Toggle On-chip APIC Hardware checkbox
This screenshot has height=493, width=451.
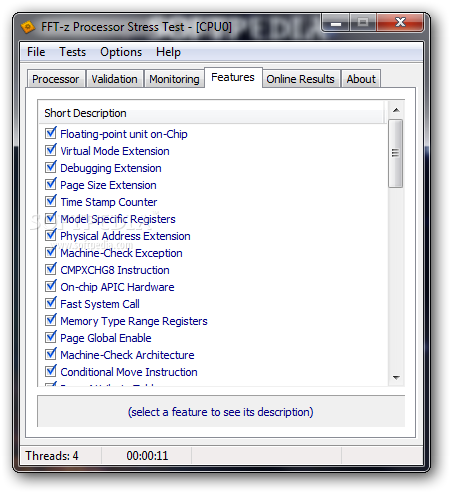coord(51,286)
